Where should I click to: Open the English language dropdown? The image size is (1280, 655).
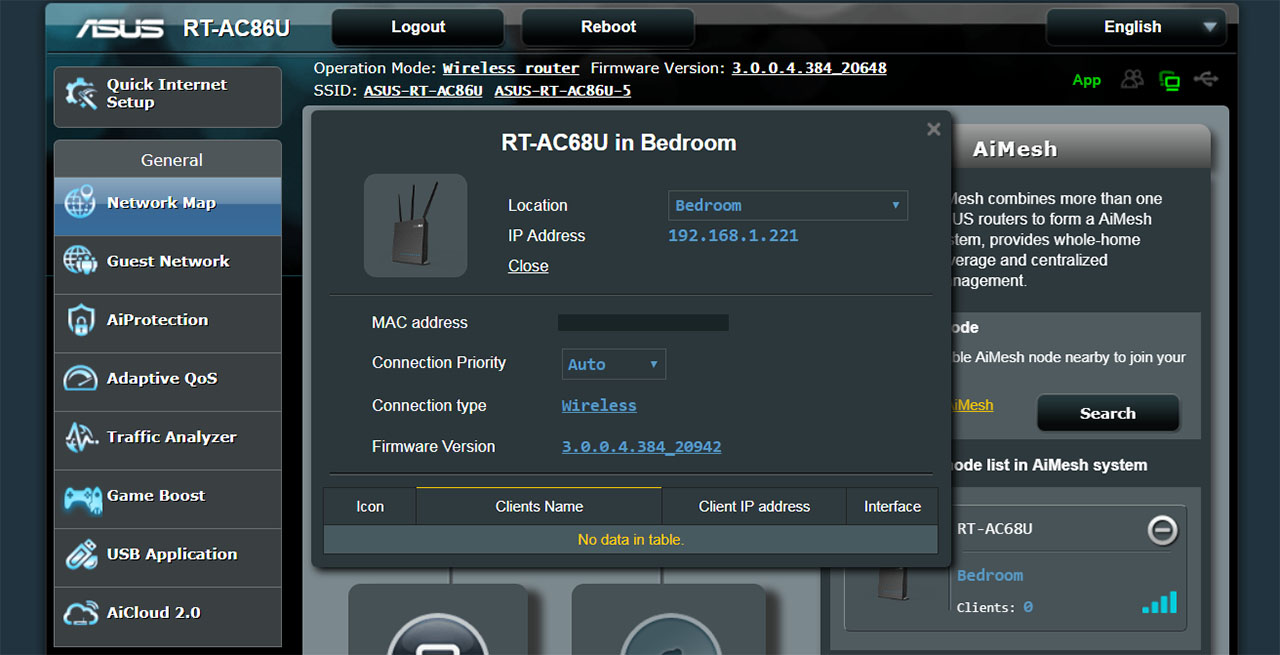point(1136,27)
